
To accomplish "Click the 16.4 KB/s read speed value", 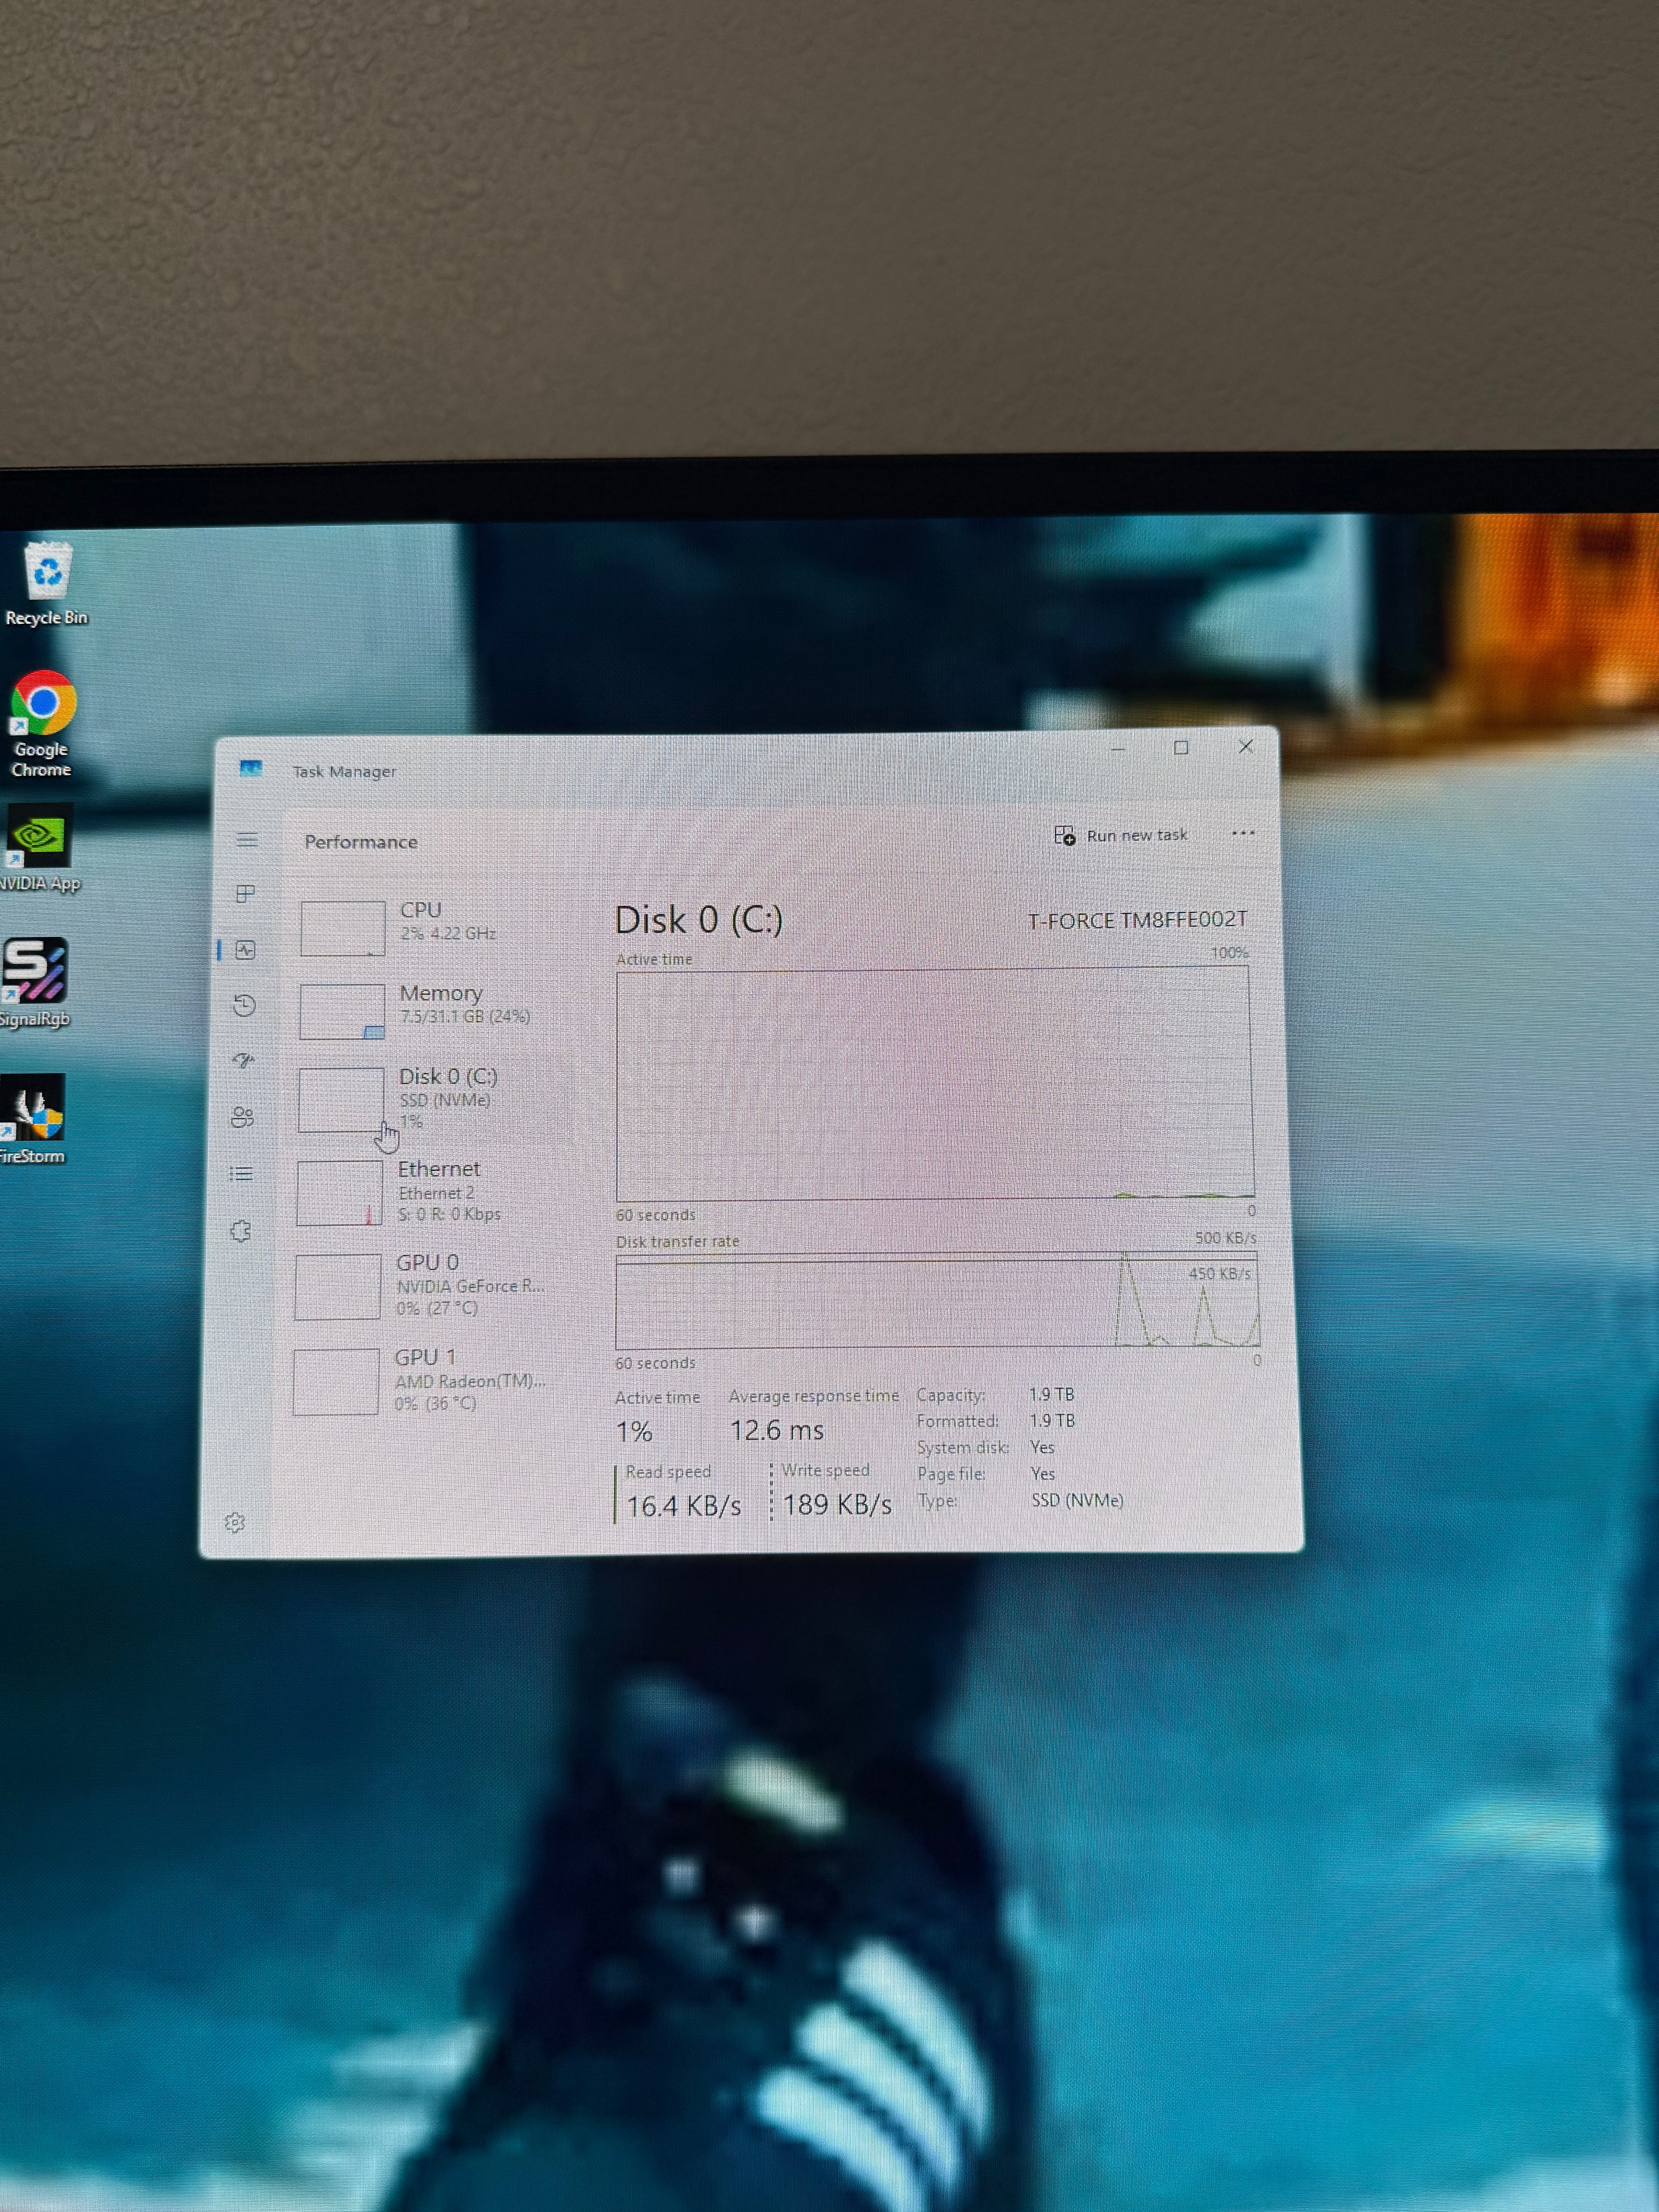I will (x=684, y=1506).
